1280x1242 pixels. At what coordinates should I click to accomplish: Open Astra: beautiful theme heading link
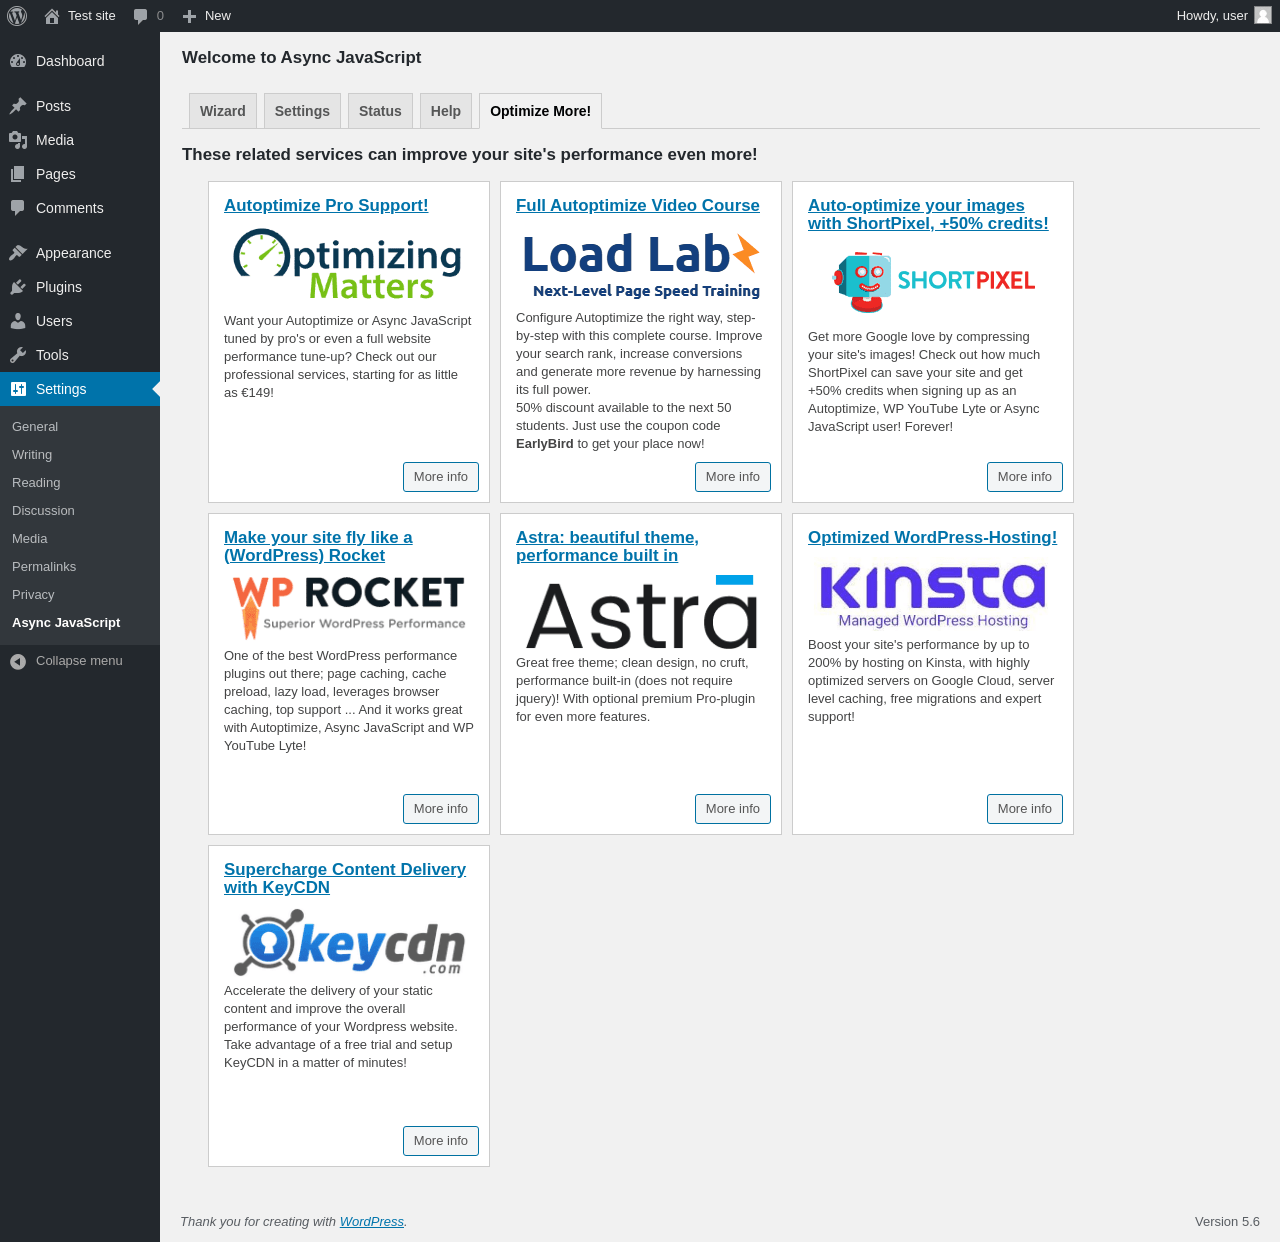[x=607, y=546]
